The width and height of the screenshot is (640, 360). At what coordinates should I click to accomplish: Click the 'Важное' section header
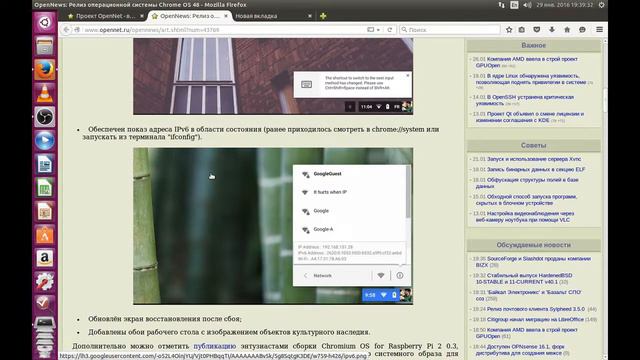533,45
